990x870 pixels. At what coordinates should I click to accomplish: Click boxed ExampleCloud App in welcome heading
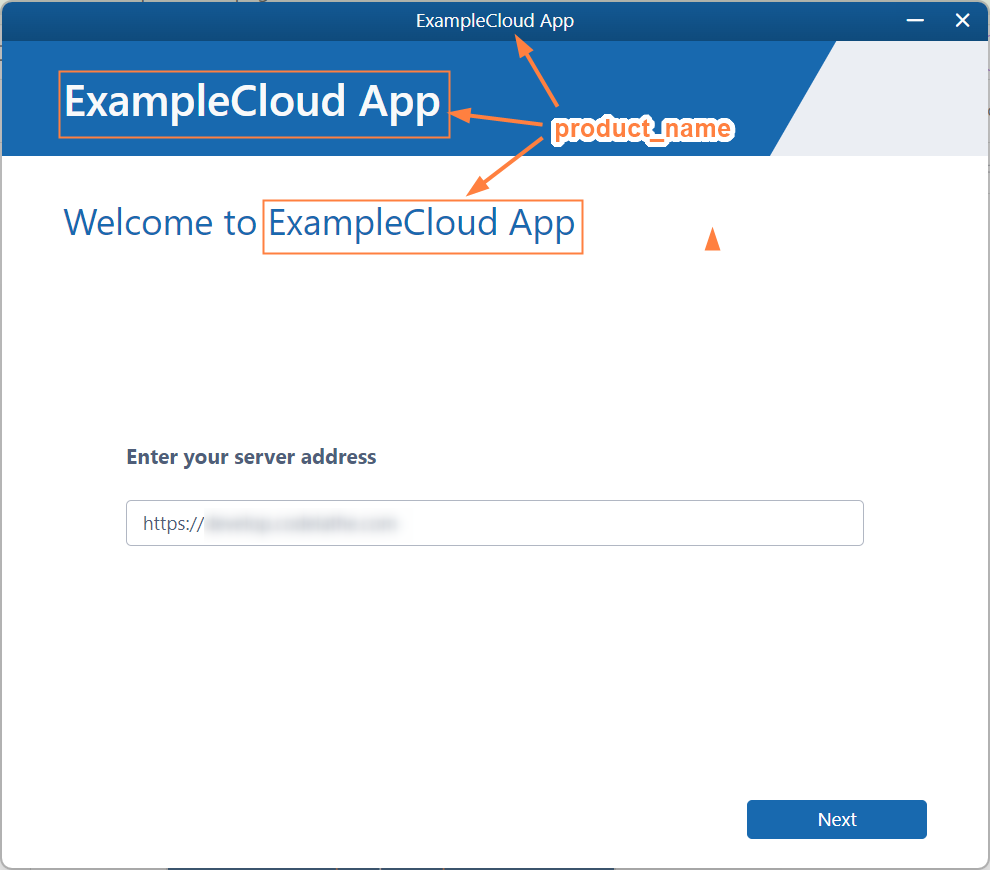pos(422,222)
